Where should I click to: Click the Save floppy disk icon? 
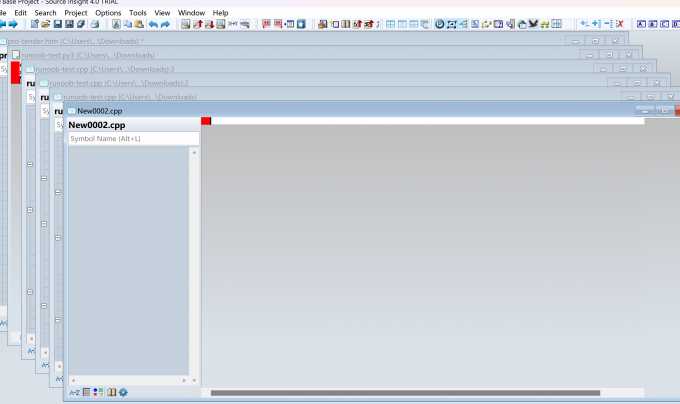58,24
